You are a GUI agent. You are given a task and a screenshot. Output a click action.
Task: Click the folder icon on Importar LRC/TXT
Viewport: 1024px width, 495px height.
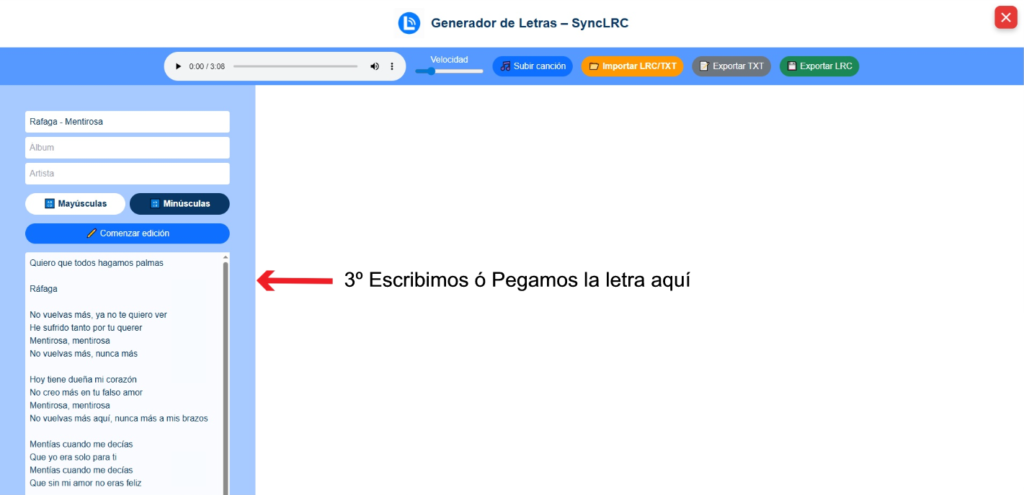(x=593, y=66)
